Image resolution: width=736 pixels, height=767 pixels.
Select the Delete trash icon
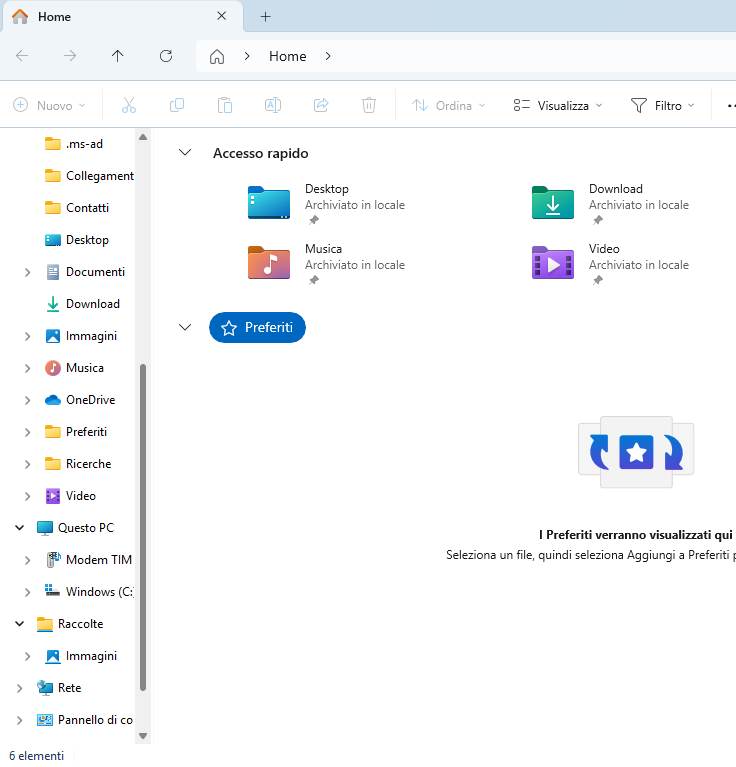[x=369, y=105]
